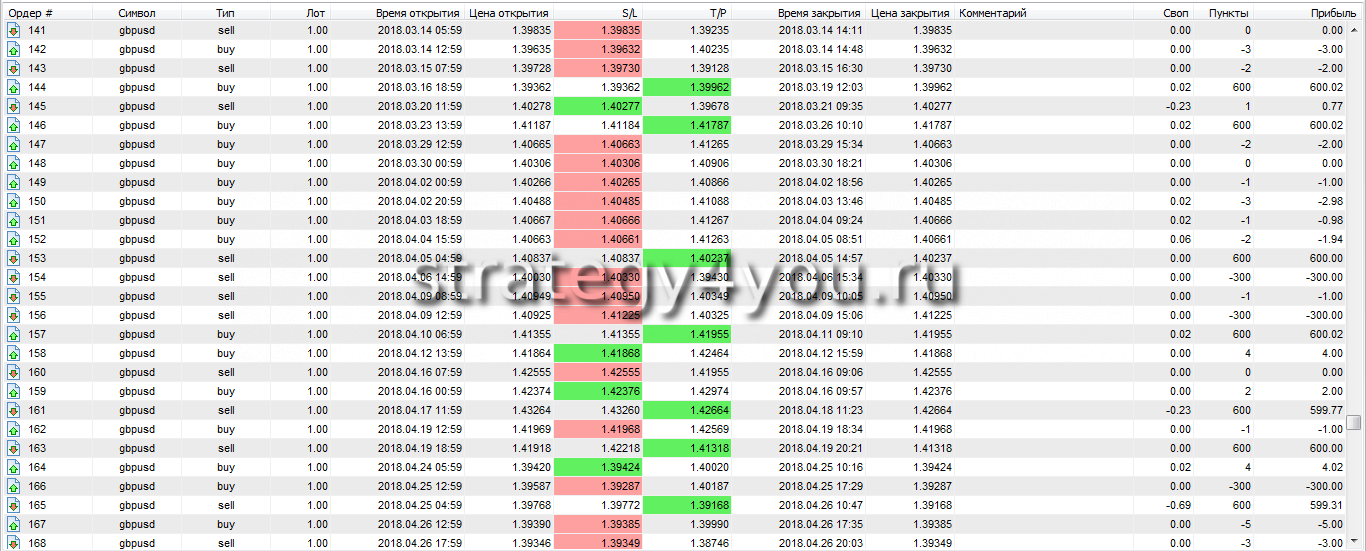Click the row icon for order 160
The image size is (1366, 551).
(13, 373)
